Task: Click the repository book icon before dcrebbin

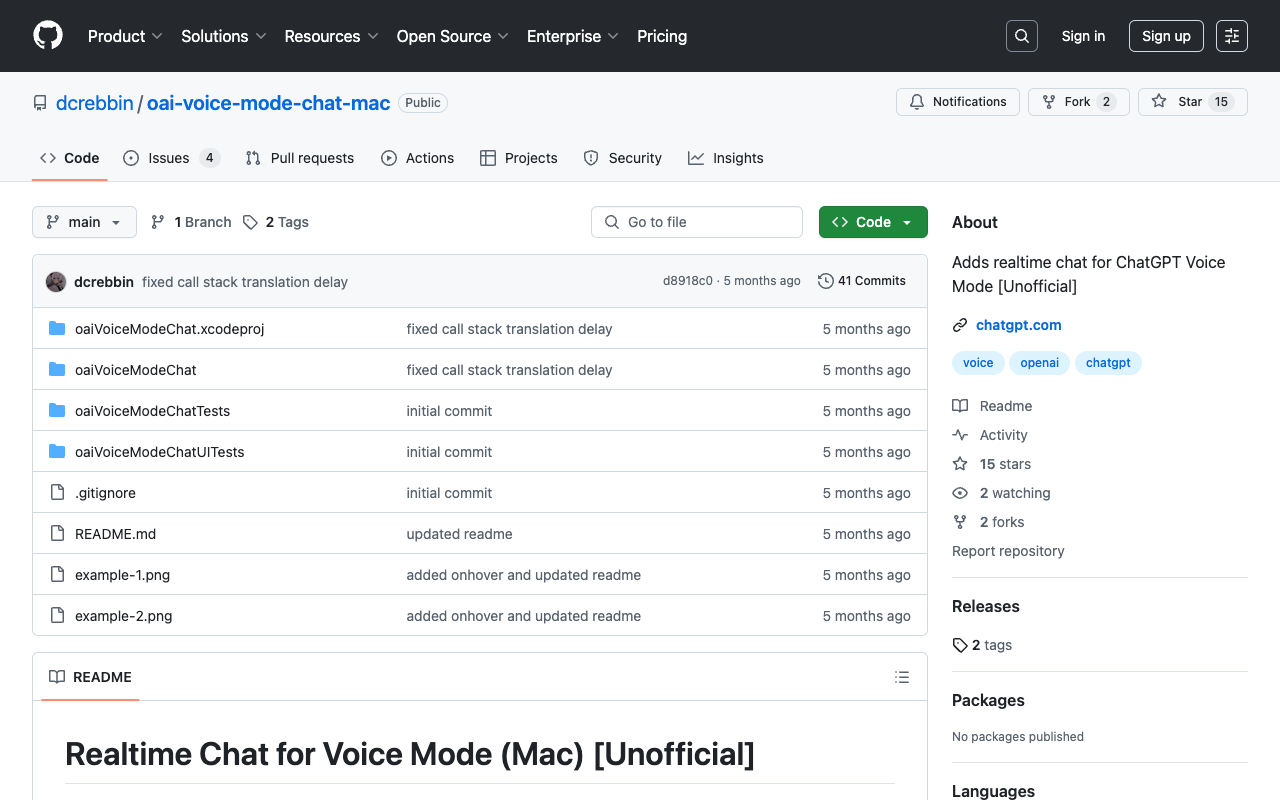Action: [x=39, y=102]
